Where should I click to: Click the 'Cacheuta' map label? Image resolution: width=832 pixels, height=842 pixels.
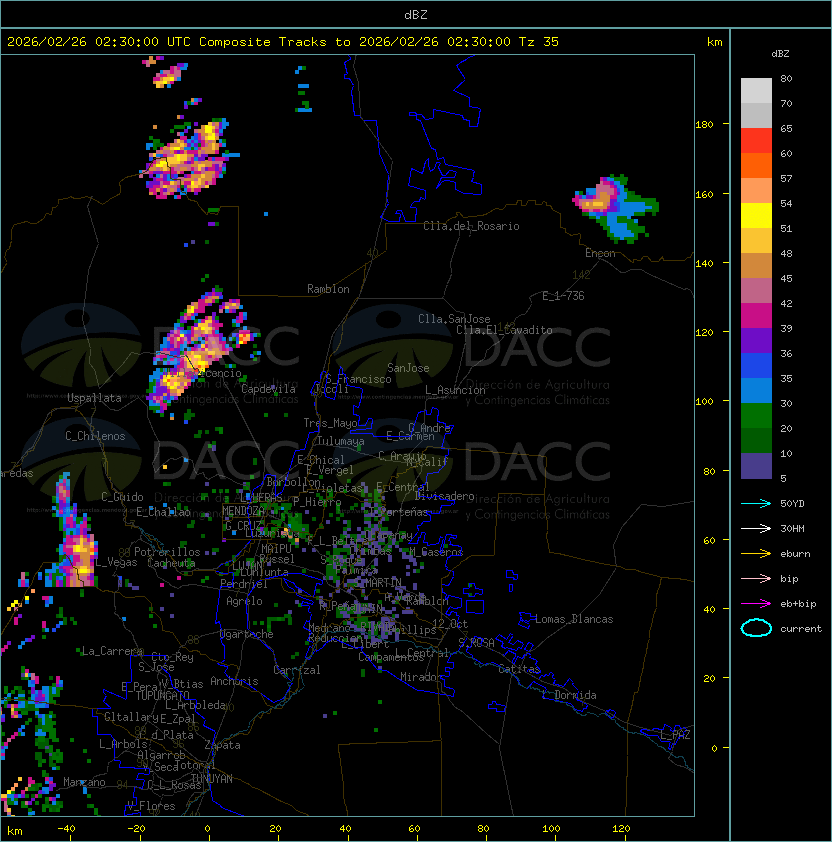(x=171, y=563)
